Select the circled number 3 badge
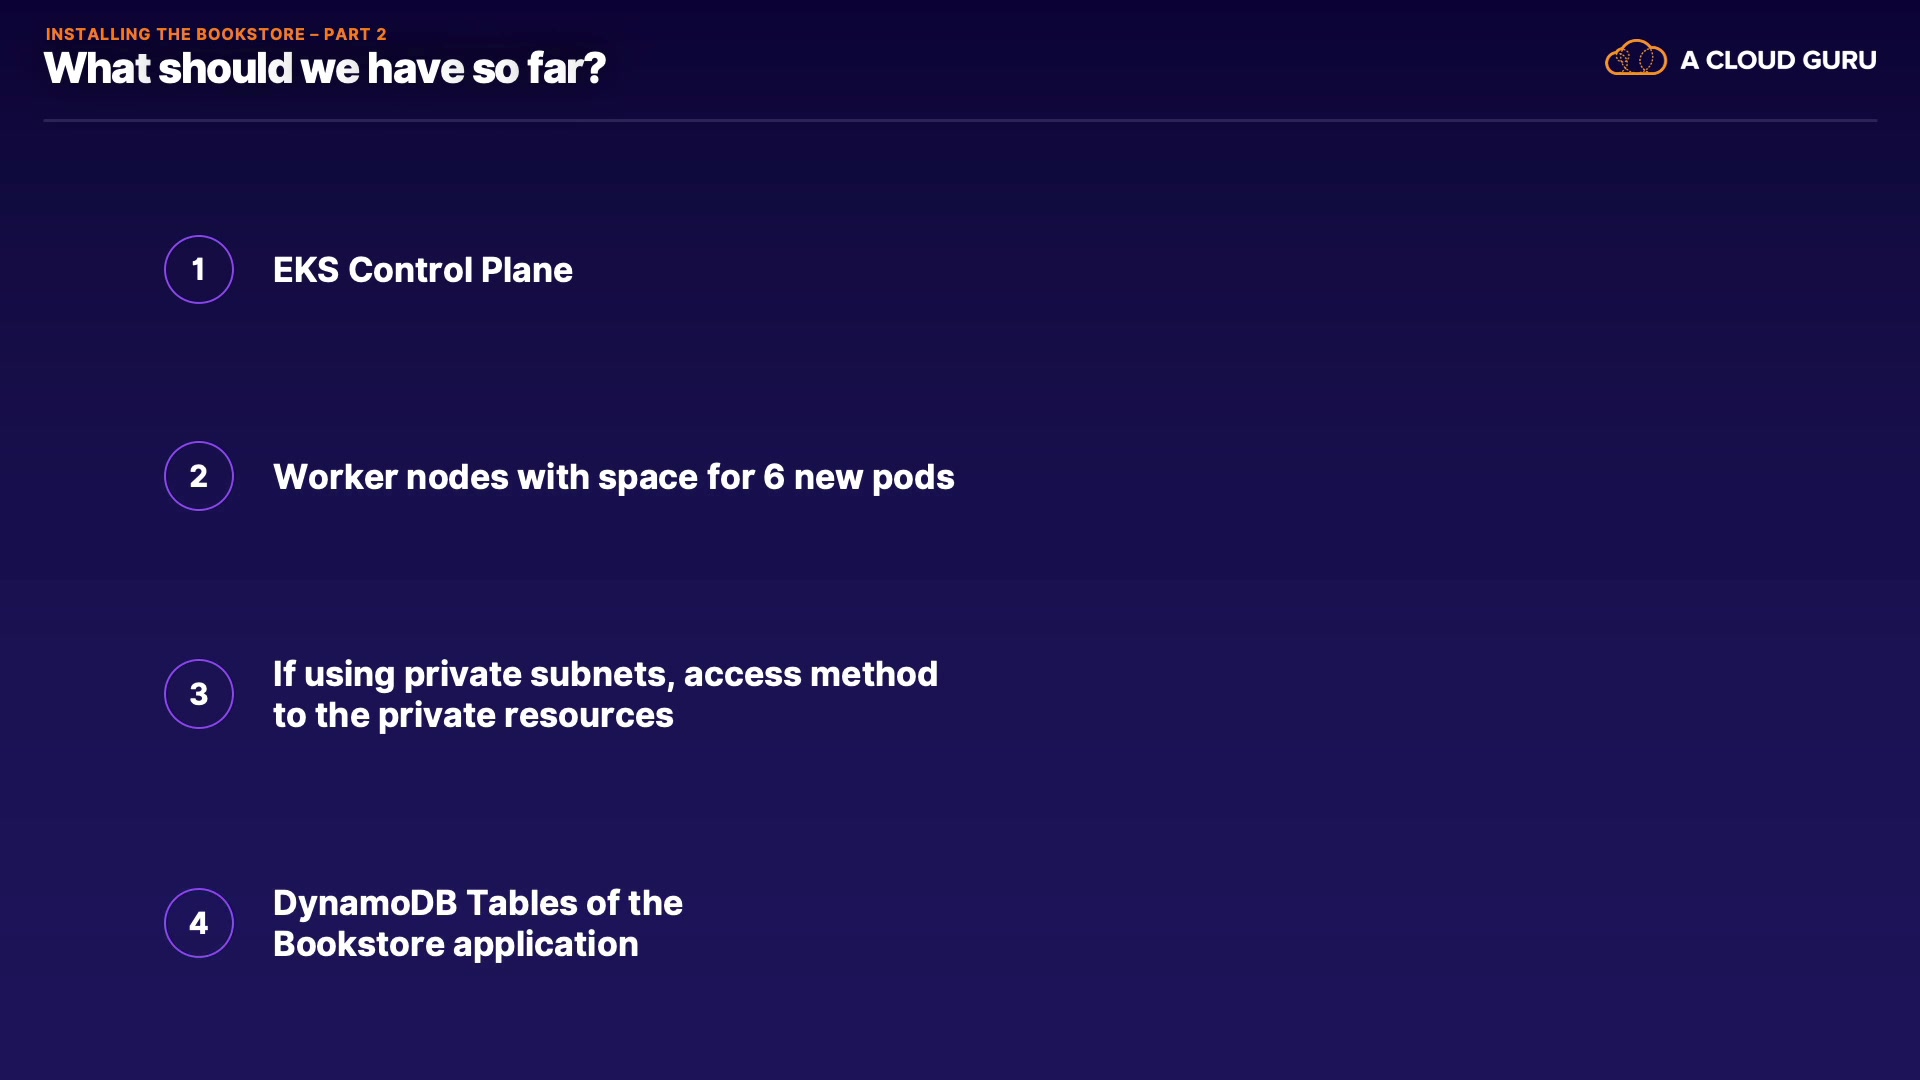 [x=199, y=694]
